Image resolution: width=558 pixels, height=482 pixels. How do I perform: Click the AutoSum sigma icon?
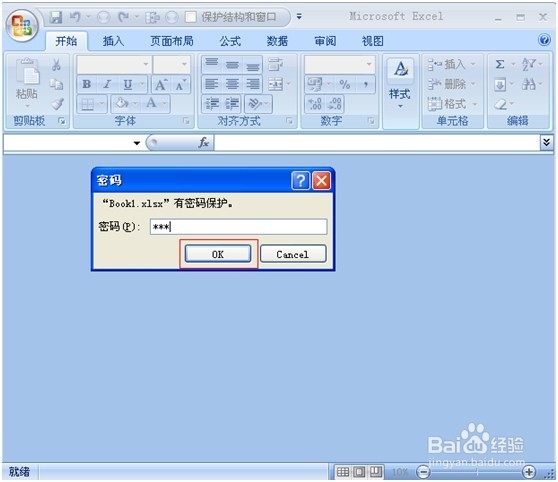500,64
